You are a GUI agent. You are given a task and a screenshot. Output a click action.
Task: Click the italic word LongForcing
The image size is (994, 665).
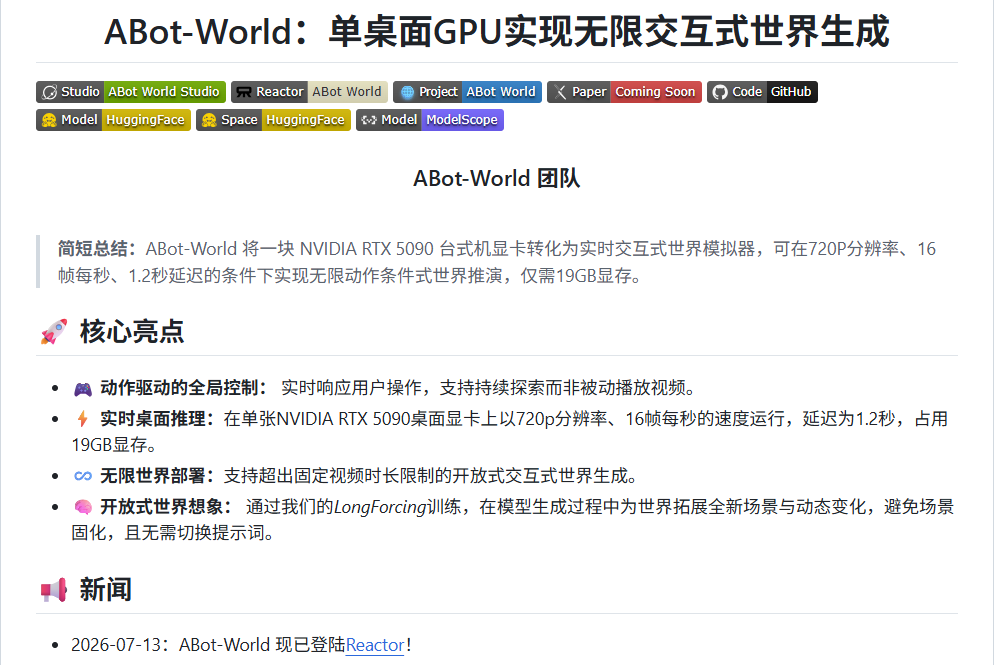click(380, 507)
